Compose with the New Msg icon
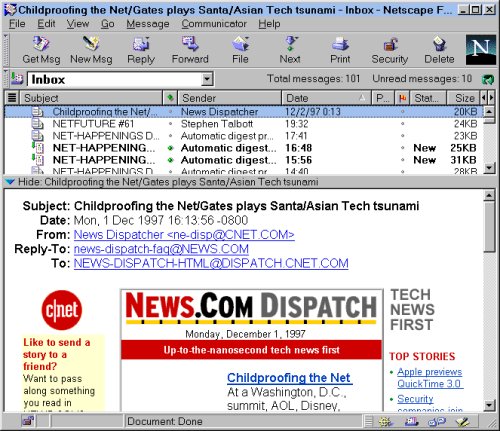 (91, 50)
